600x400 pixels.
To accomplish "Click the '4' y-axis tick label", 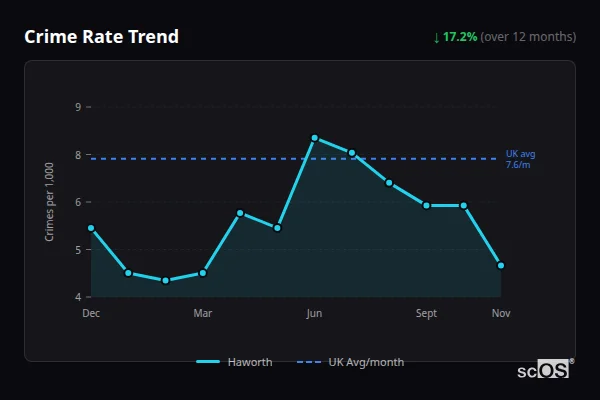I will click(x=78, y=297).
